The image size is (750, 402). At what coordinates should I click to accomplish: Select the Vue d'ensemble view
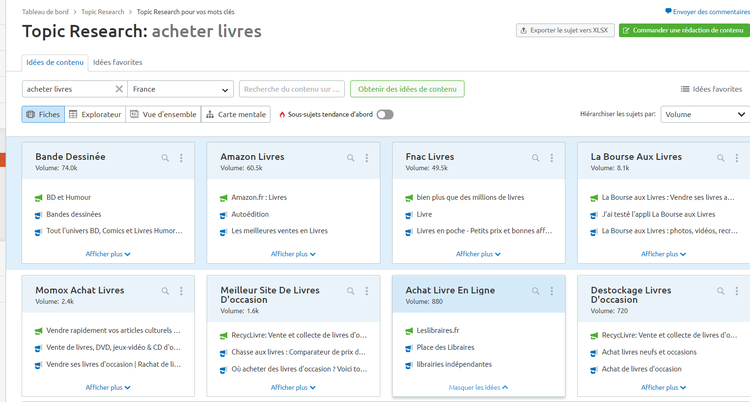coord(164,114)
